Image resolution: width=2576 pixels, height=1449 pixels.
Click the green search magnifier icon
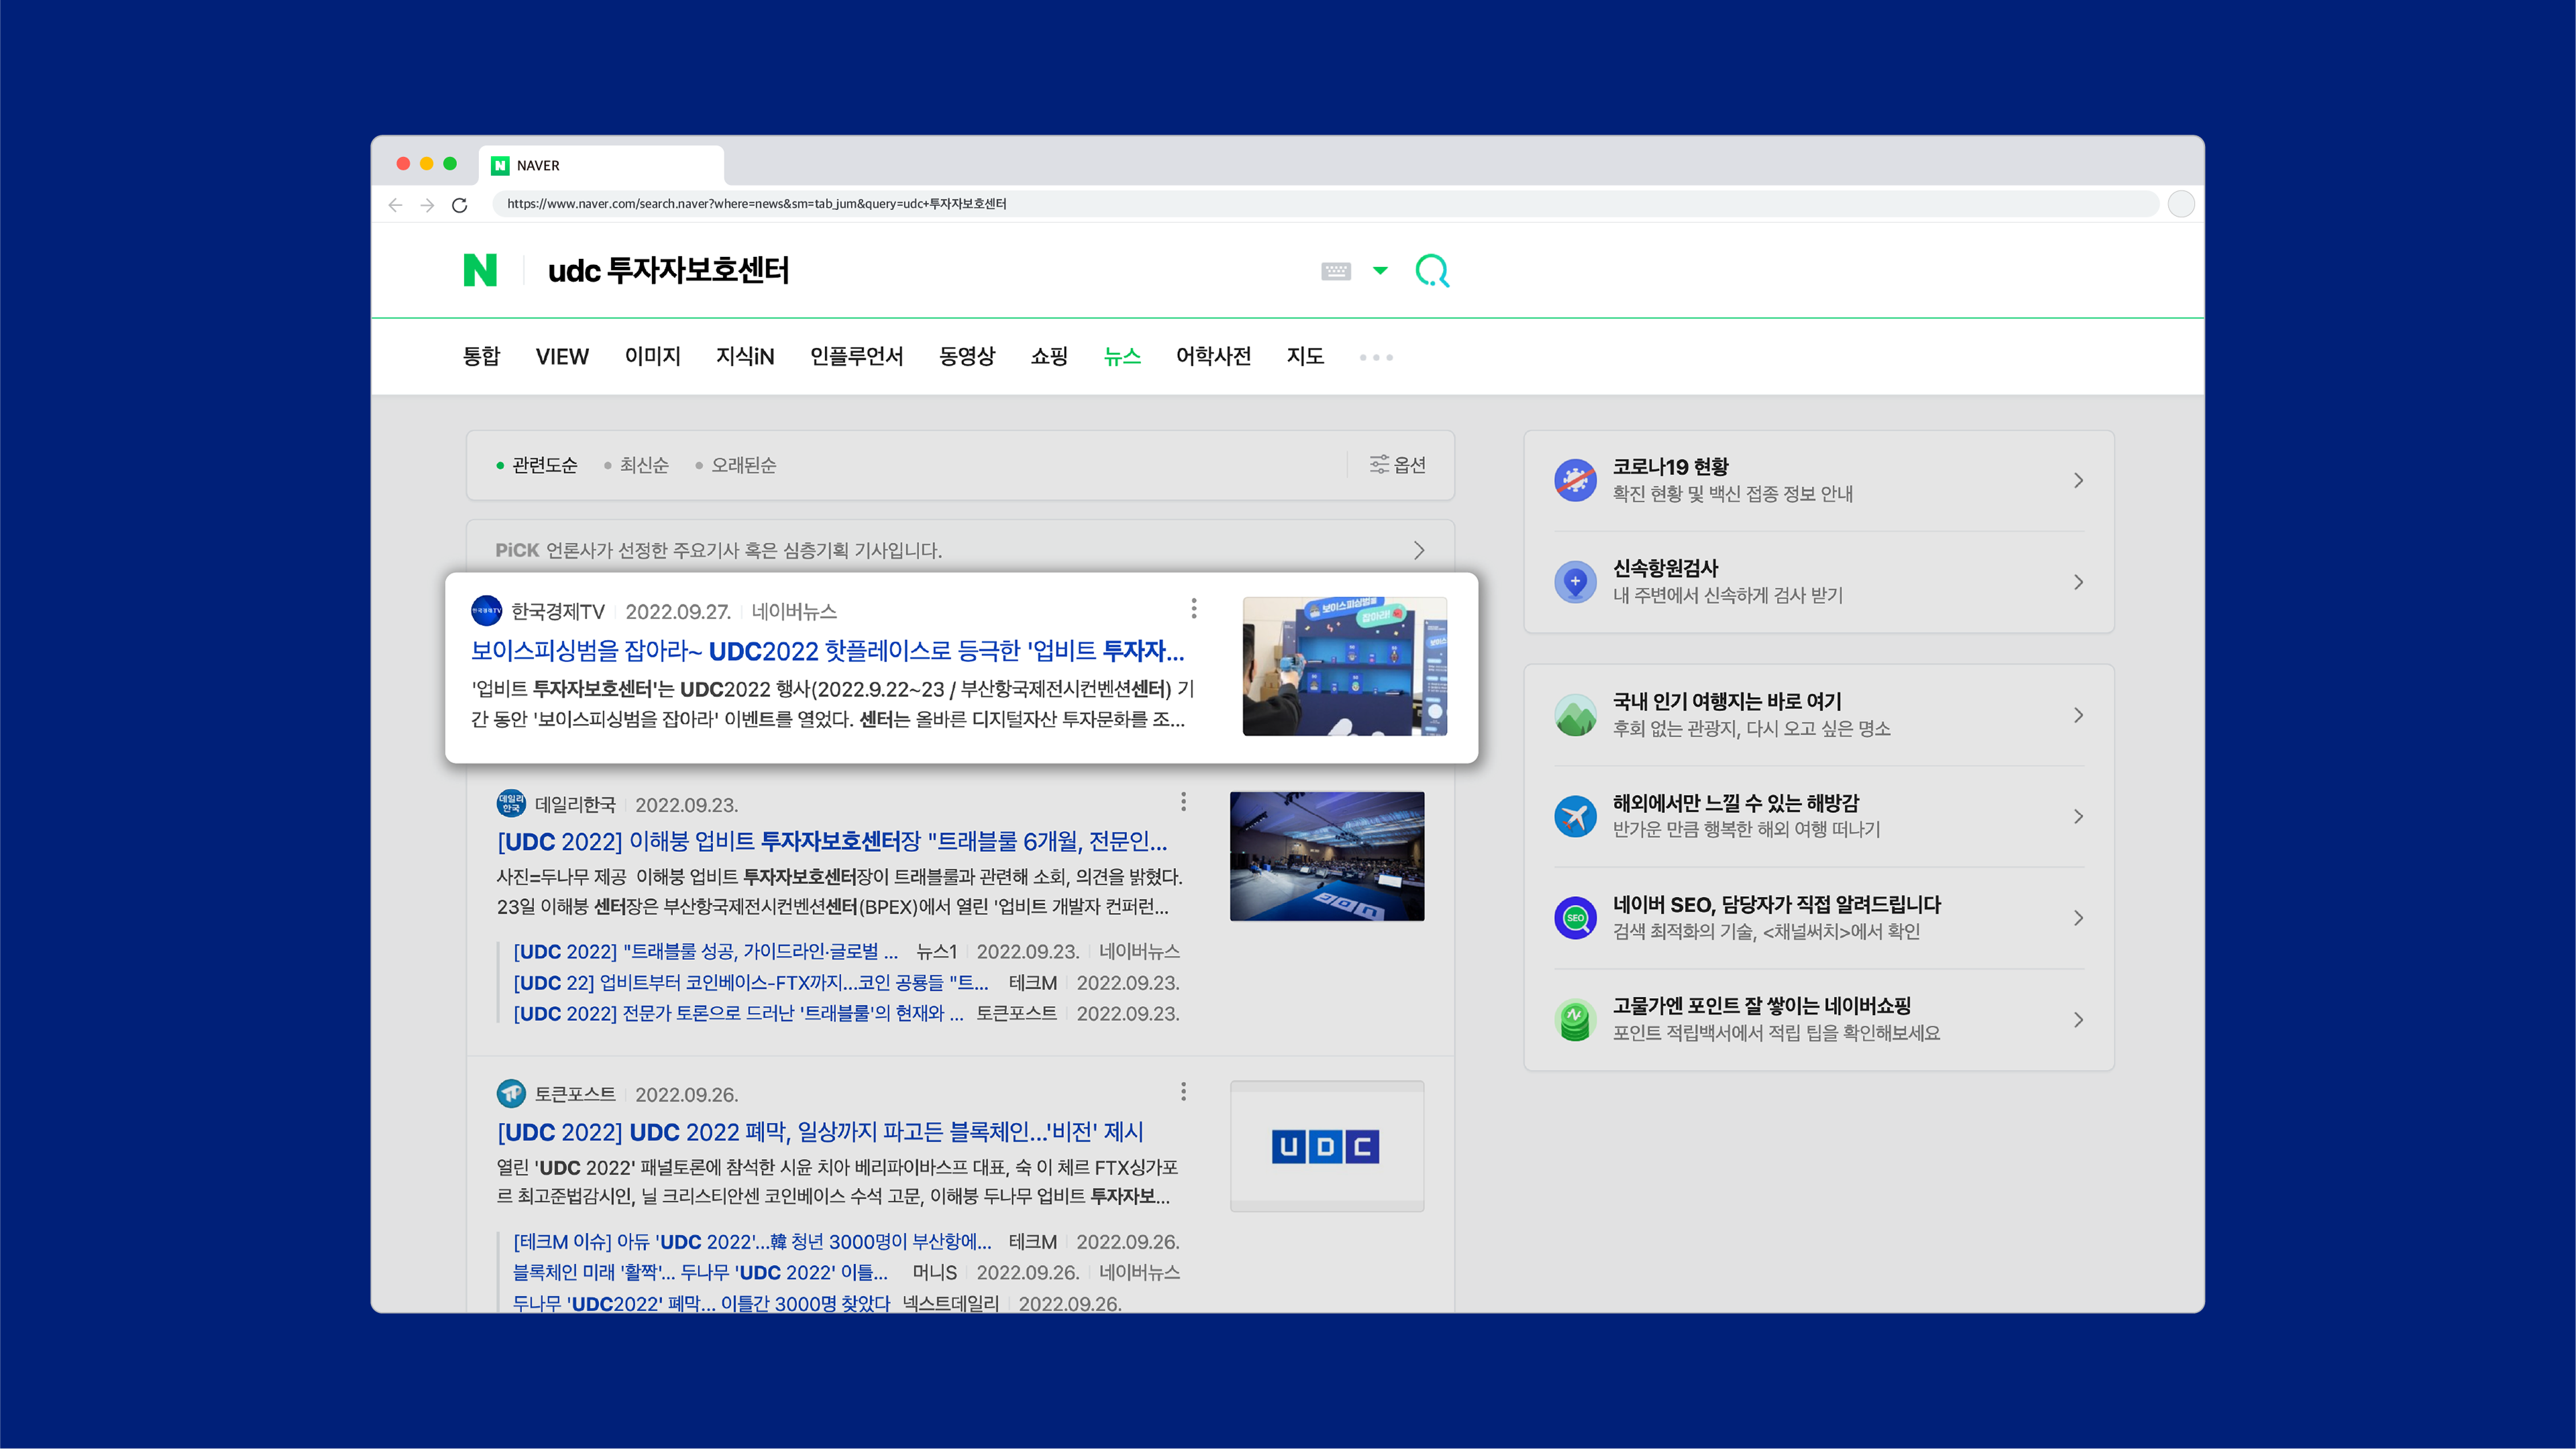tap(1432, 271)
